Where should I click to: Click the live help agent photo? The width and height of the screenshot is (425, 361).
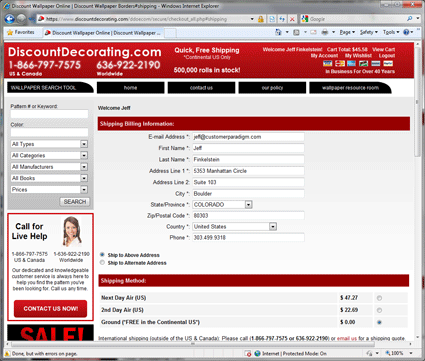pos(72,231)
